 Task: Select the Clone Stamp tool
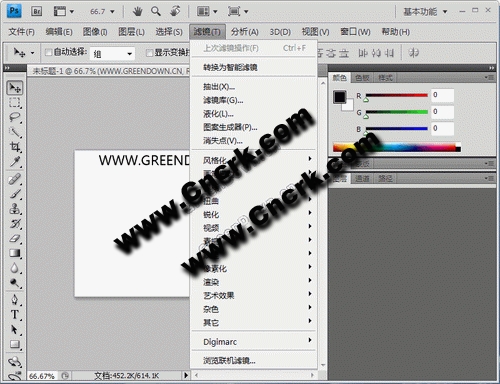15,209
